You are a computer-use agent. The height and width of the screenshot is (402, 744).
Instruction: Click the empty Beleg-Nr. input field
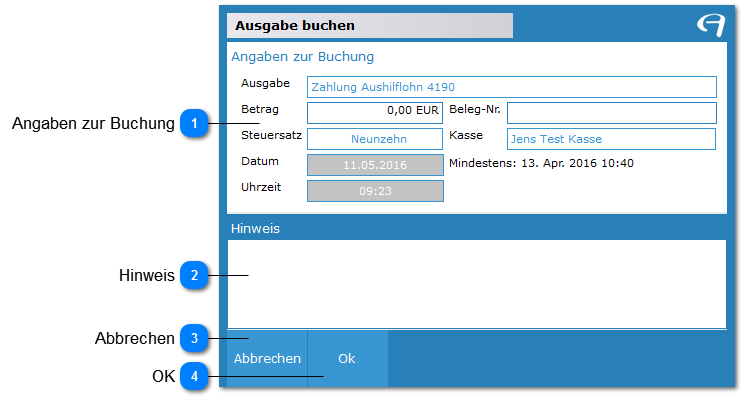[612, 113]
